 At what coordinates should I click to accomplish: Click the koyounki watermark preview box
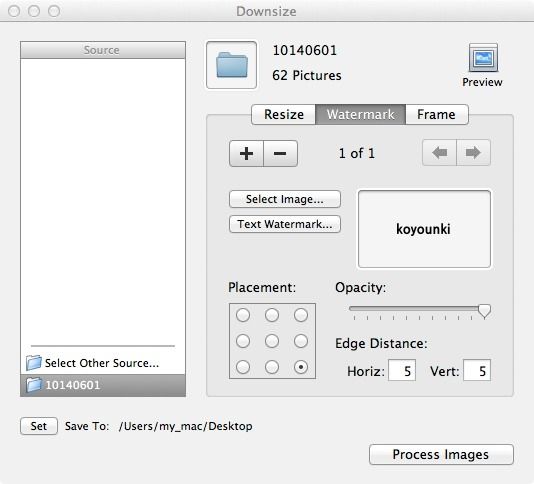pos(424,229)
